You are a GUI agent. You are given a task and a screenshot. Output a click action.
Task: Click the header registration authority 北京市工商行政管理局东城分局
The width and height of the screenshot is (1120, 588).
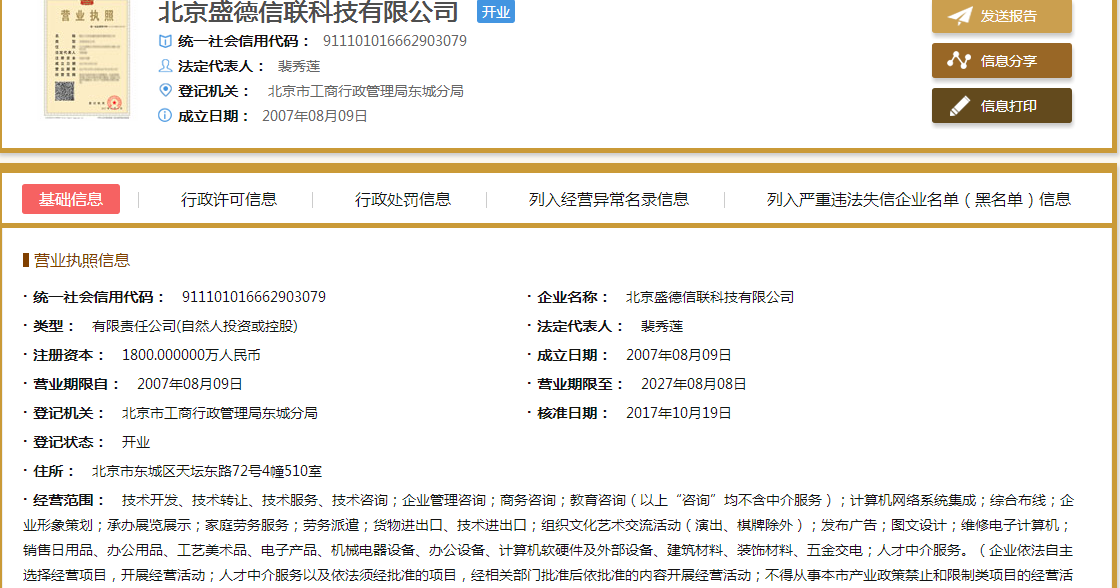click(366, 91)
